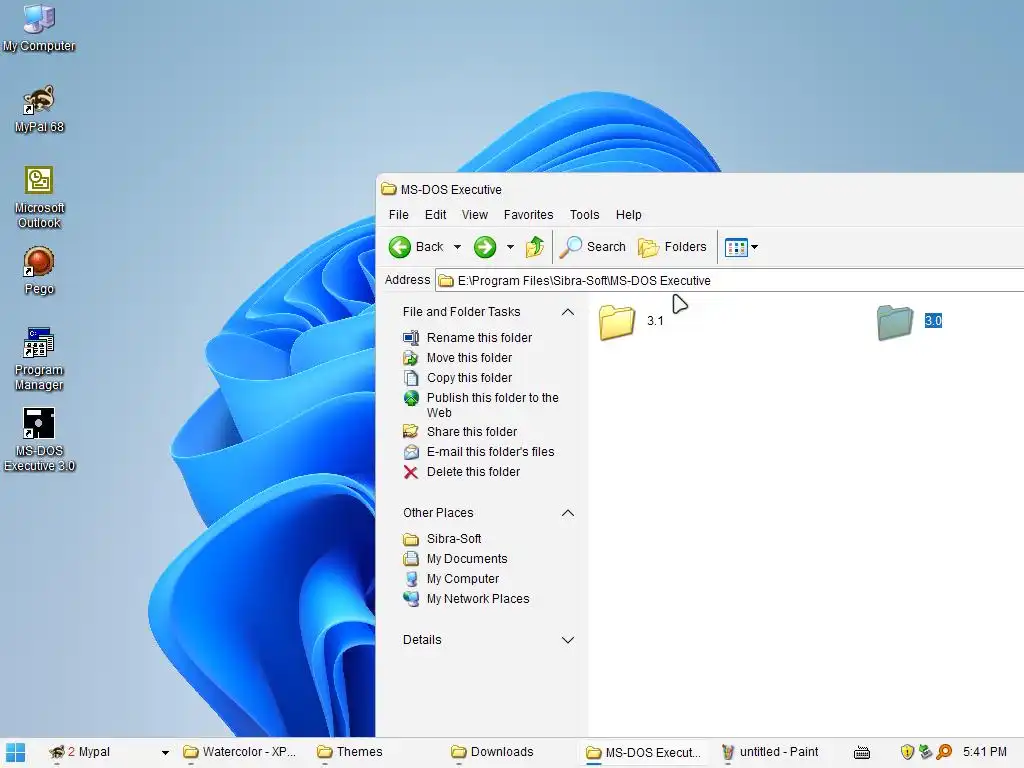The height and width of the screenshot is (768, 1024).
Task: Open the Search pane
Action: coord(592,247)
